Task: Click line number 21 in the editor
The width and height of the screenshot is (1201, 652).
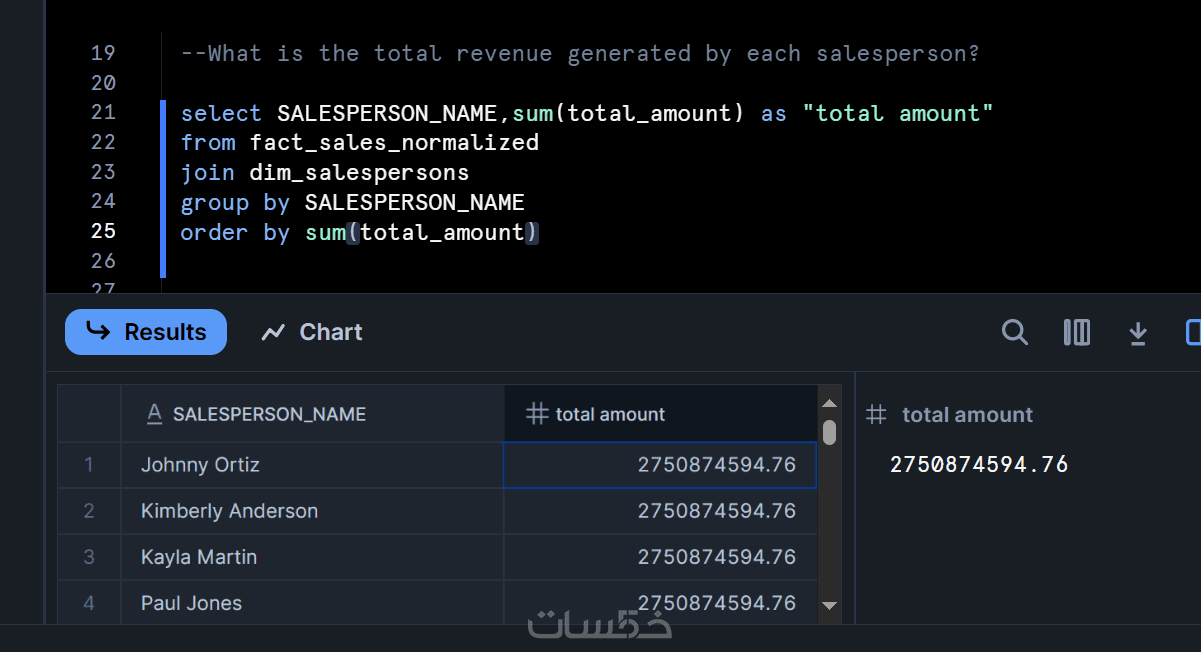Action: click(x=103, y=112)
